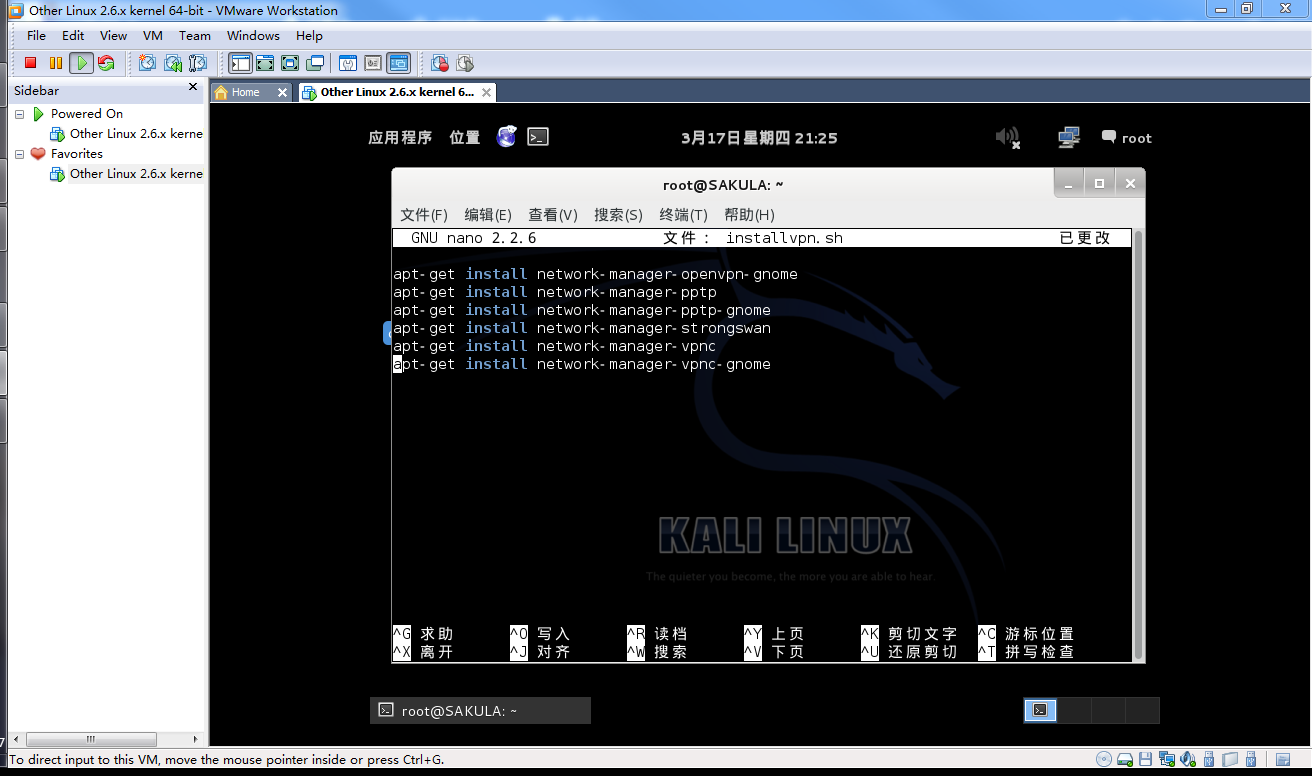
Task: Open the 应用程序 applications menu in the guest
Action: point(400,138)
